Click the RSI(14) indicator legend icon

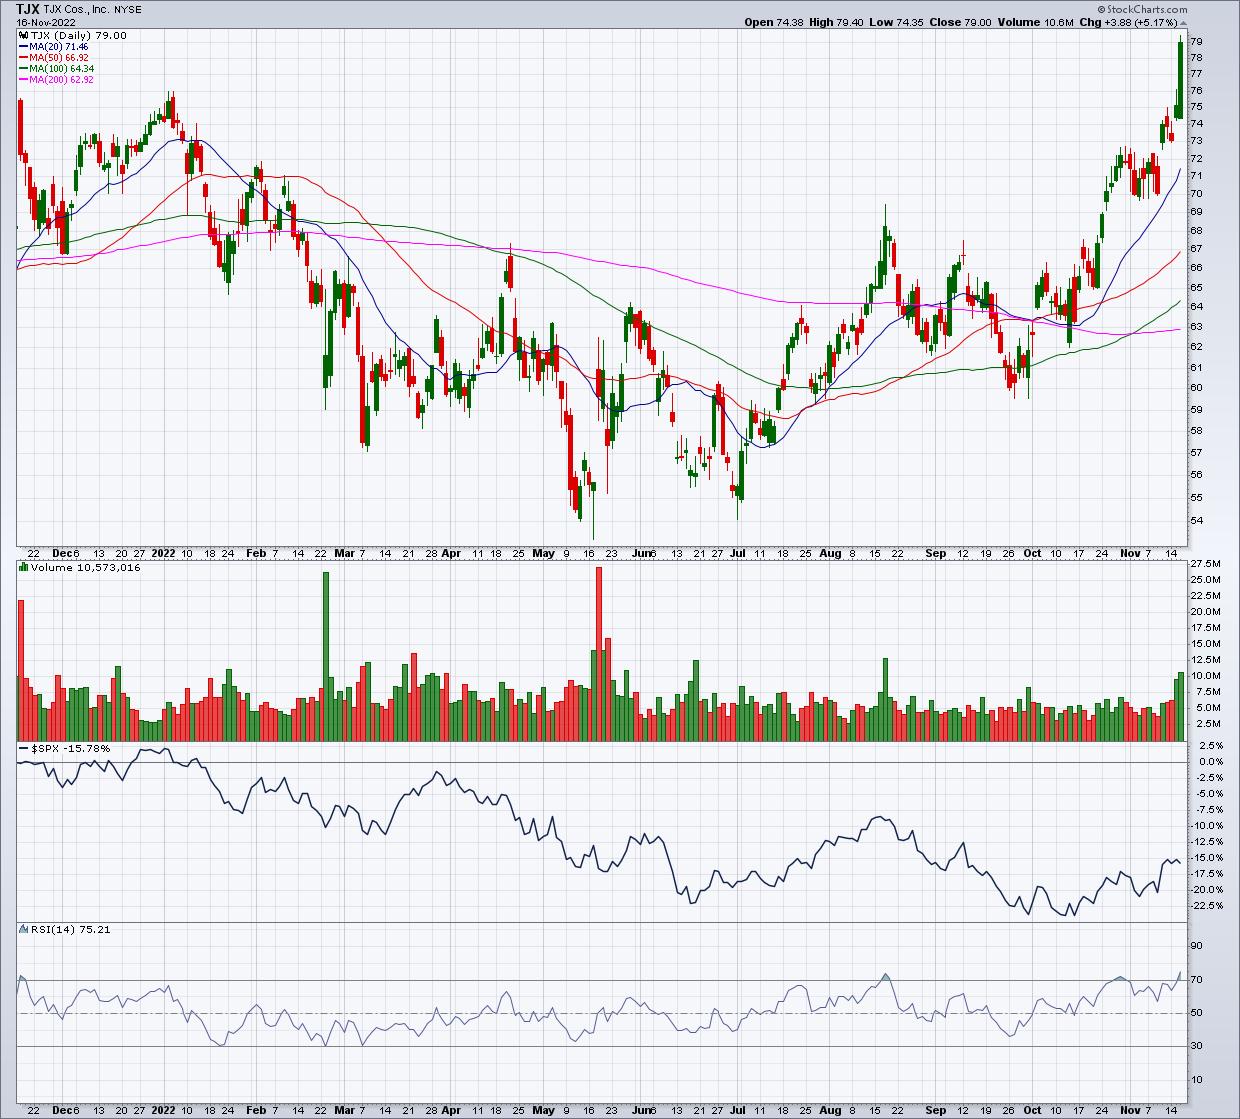point(22,929)
